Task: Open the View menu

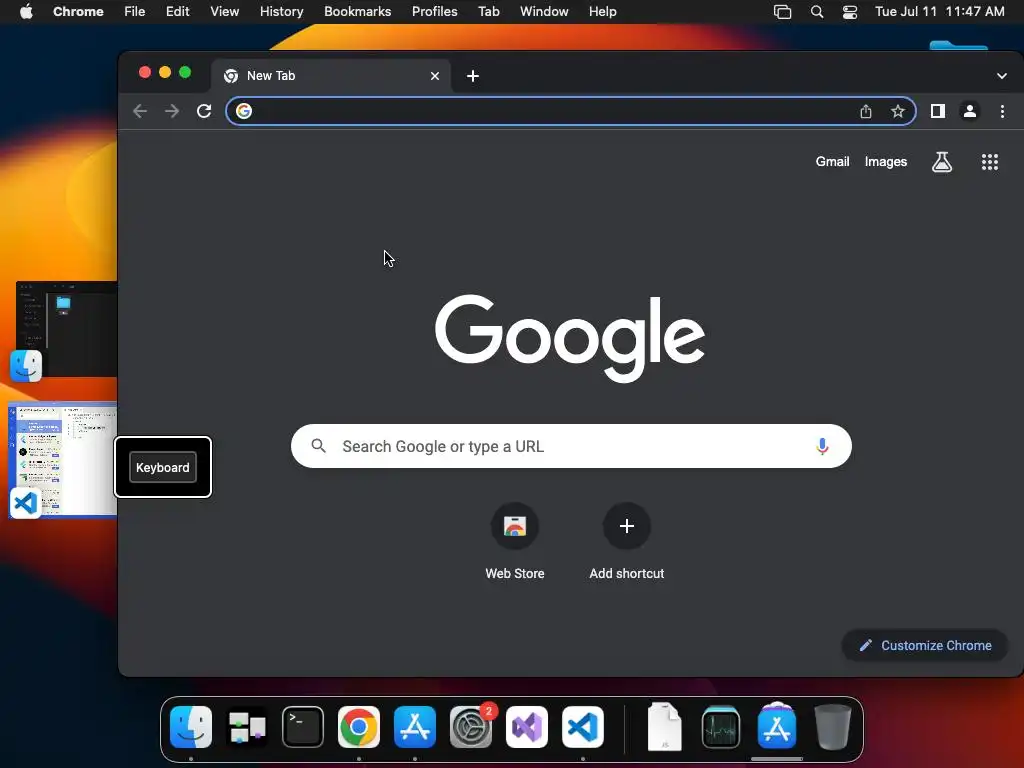Action: [225, 12]
